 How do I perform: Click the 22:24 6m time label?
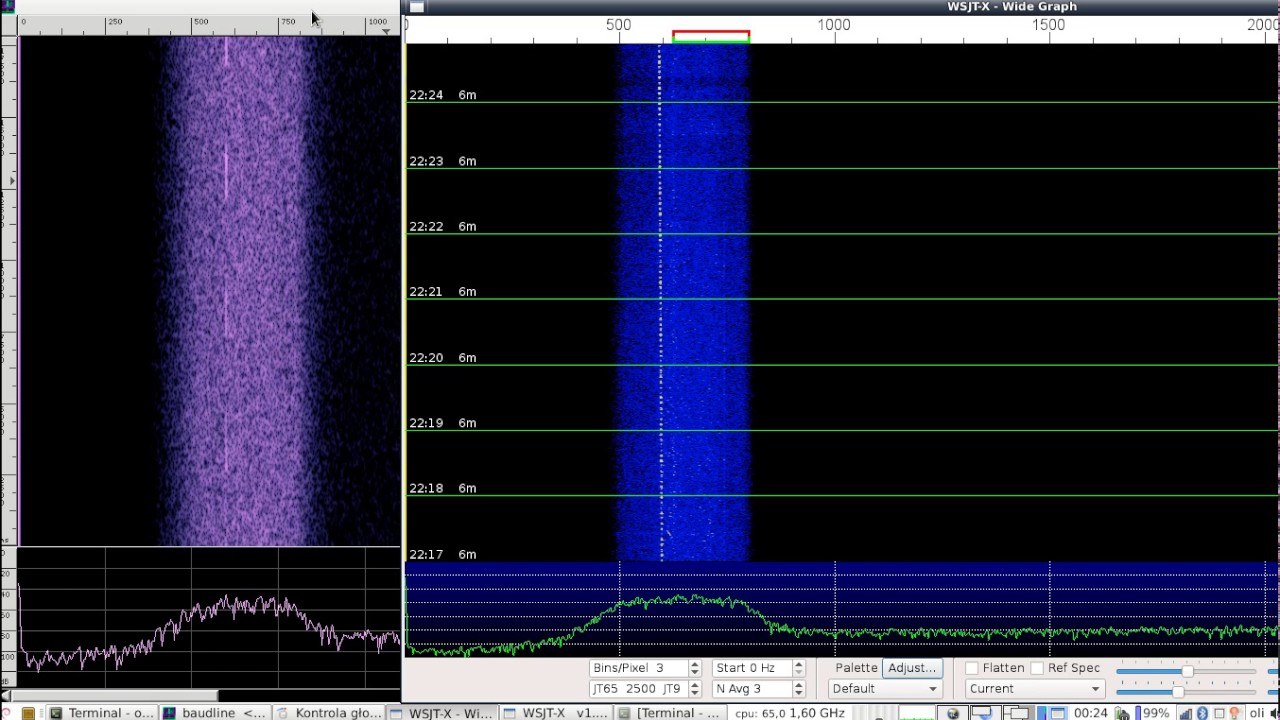coord(443,95)
